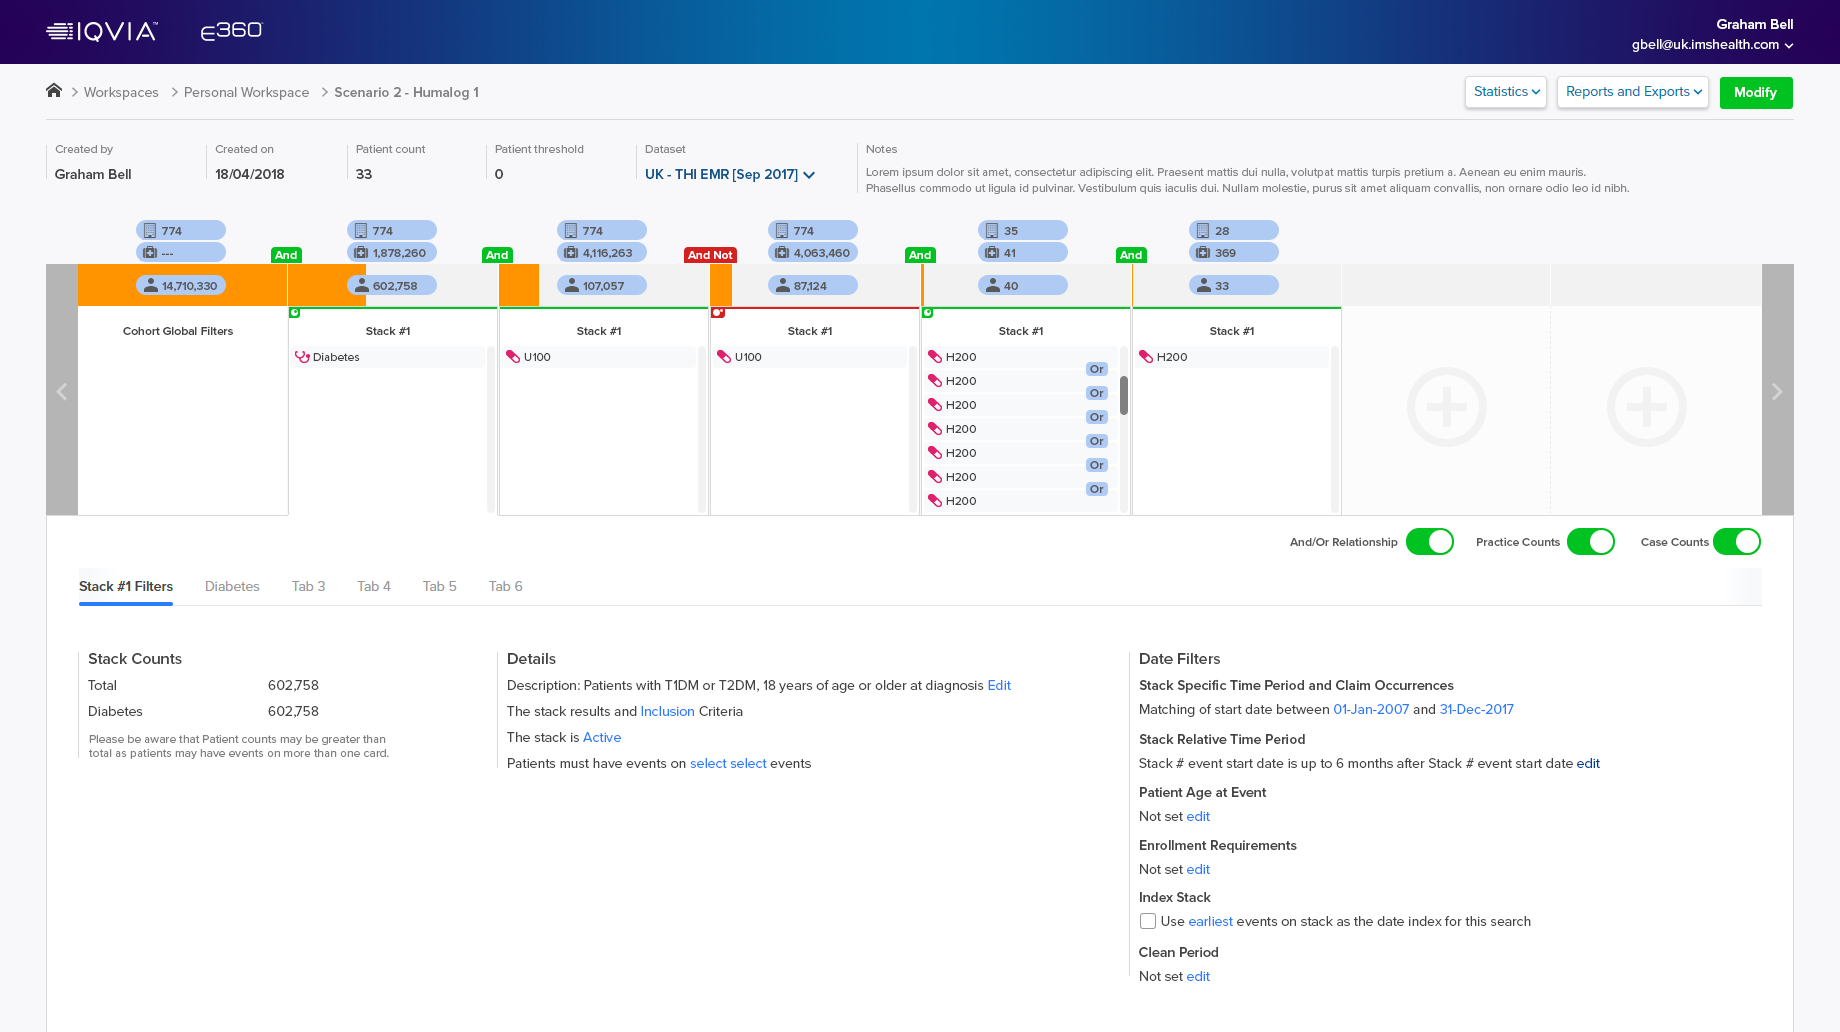Open the UK - THI EMR dataset dropdown

729,174
